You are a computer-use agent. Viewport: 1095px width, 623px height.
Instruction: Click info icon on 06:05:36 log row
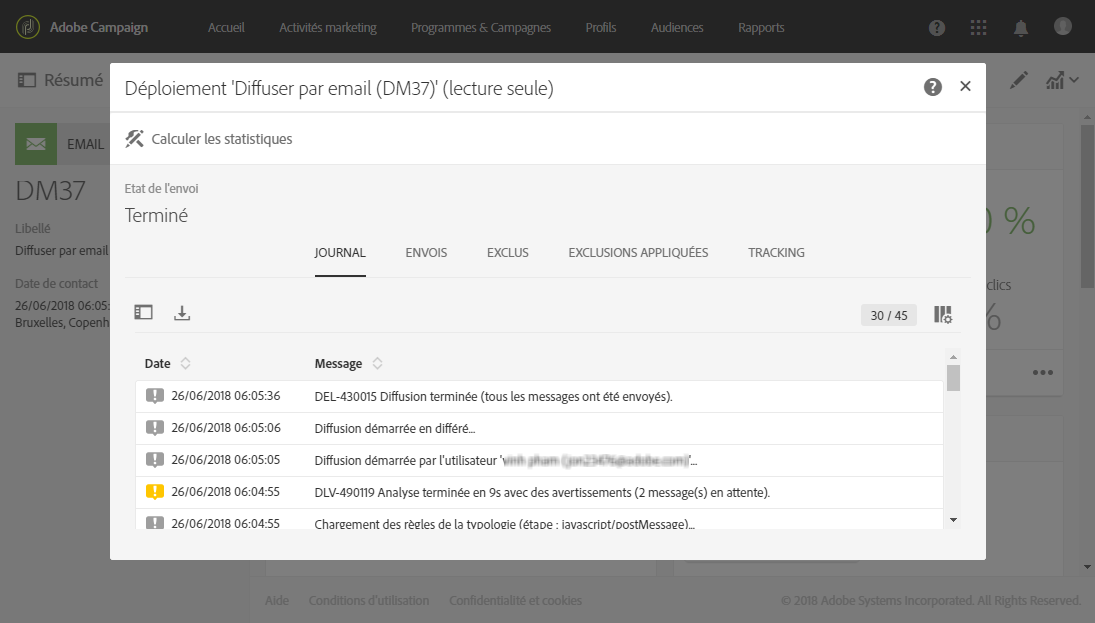point(154,396)
